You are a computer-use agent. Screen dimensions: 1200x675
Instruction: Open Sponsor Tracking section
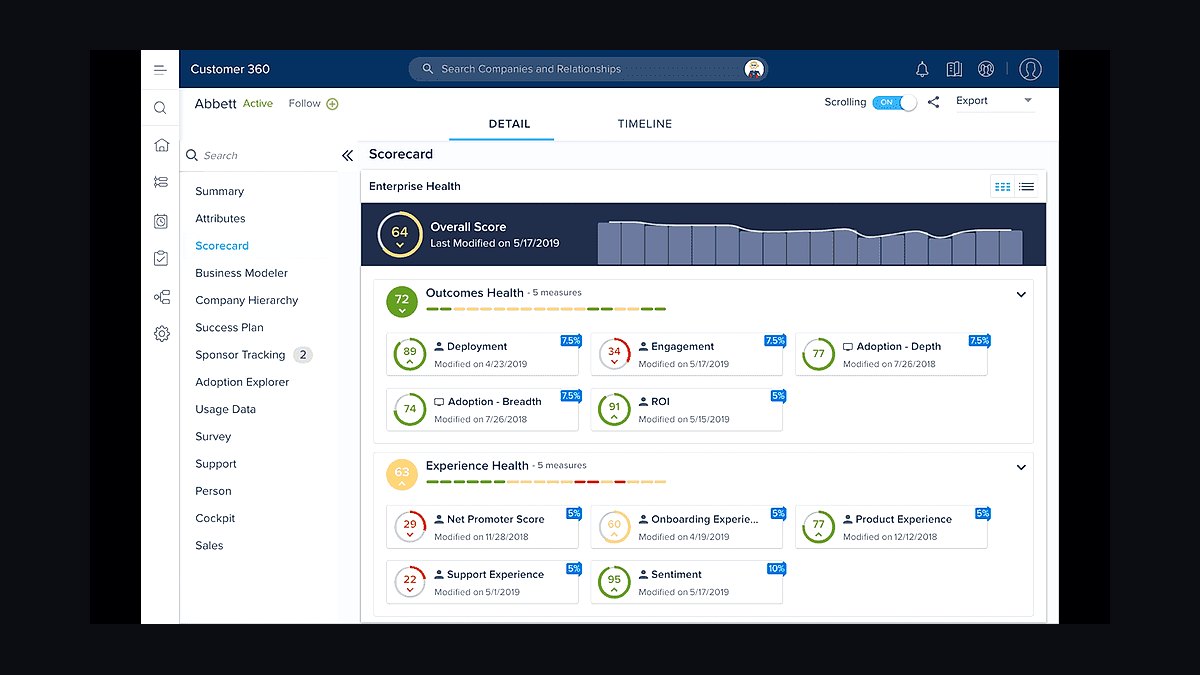pyautogui.click(x=240, y=355)
